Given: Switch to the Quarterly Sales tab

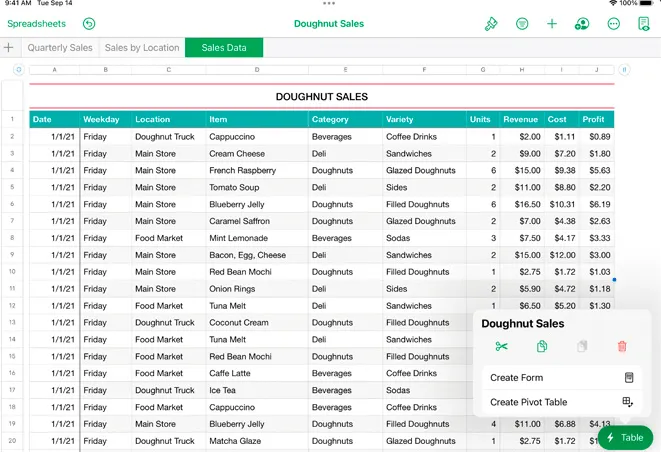Looking at the screenshot, I should pyautogui.click(x=60, y=48).
